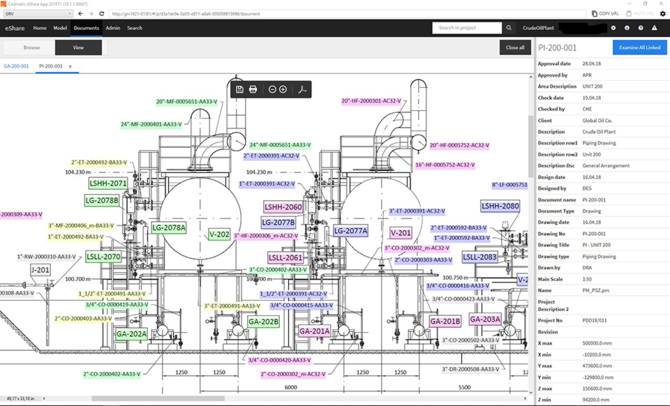This screenshot has height=406, width=670.
Task: Zoom in with the plus icon
Action: [x=283, y=89]
